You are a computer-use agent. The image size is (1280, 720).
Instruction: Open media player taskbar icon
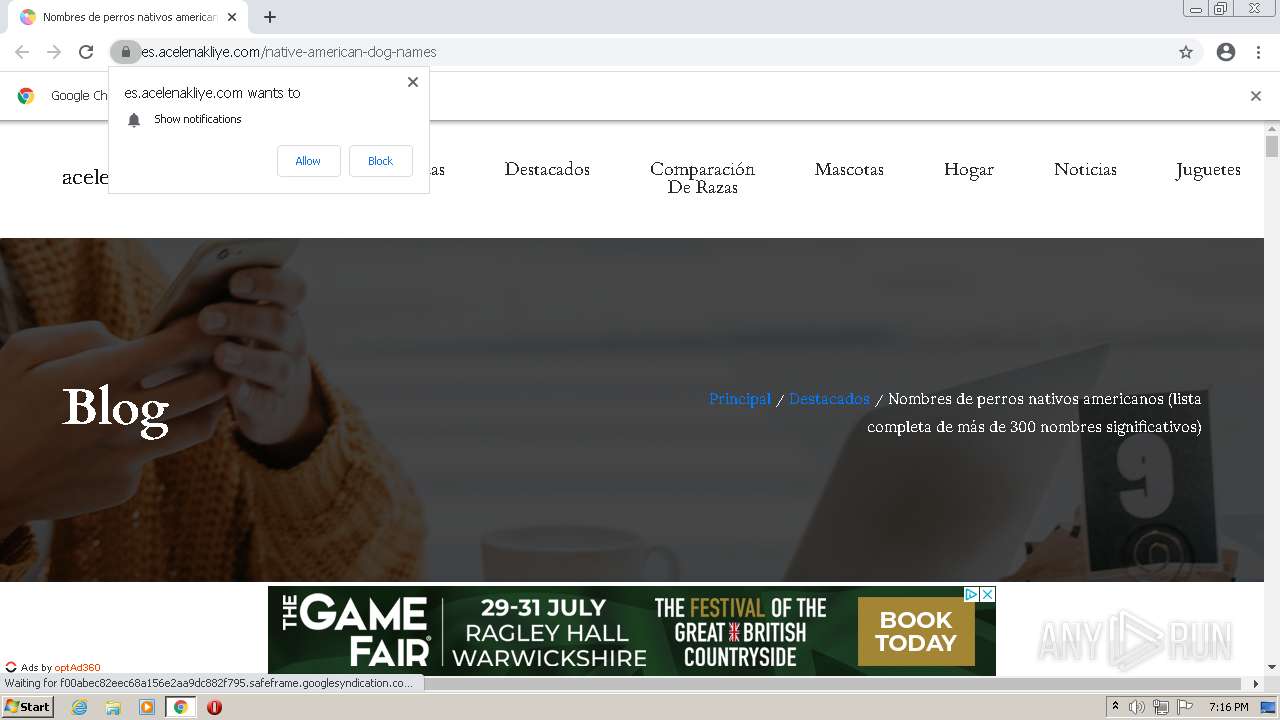pos(147,707)
